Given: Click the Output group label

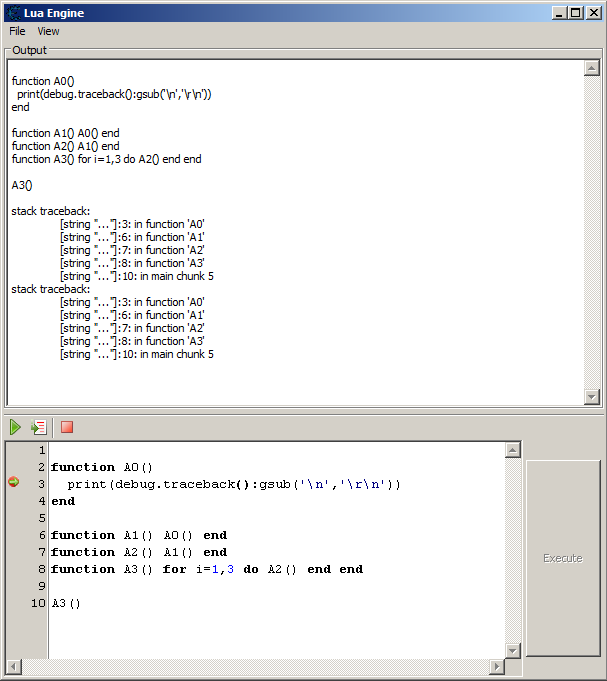Looking at the screenshot, I should [x=29, y=50].
